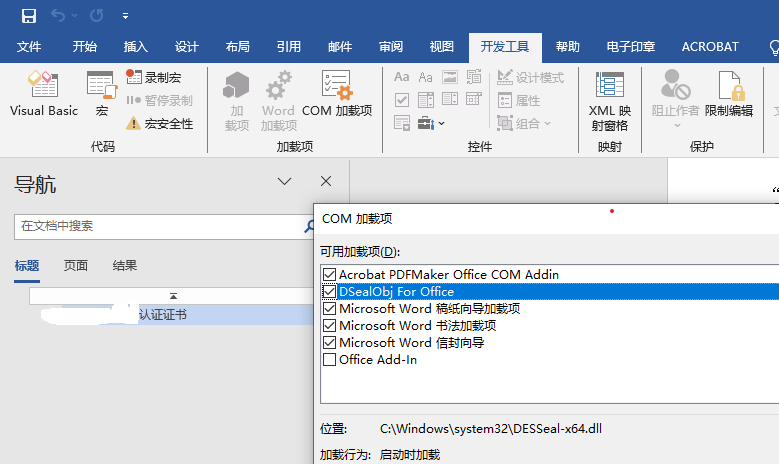
Task: Insert a rich text content control
Action: [401, 77]
